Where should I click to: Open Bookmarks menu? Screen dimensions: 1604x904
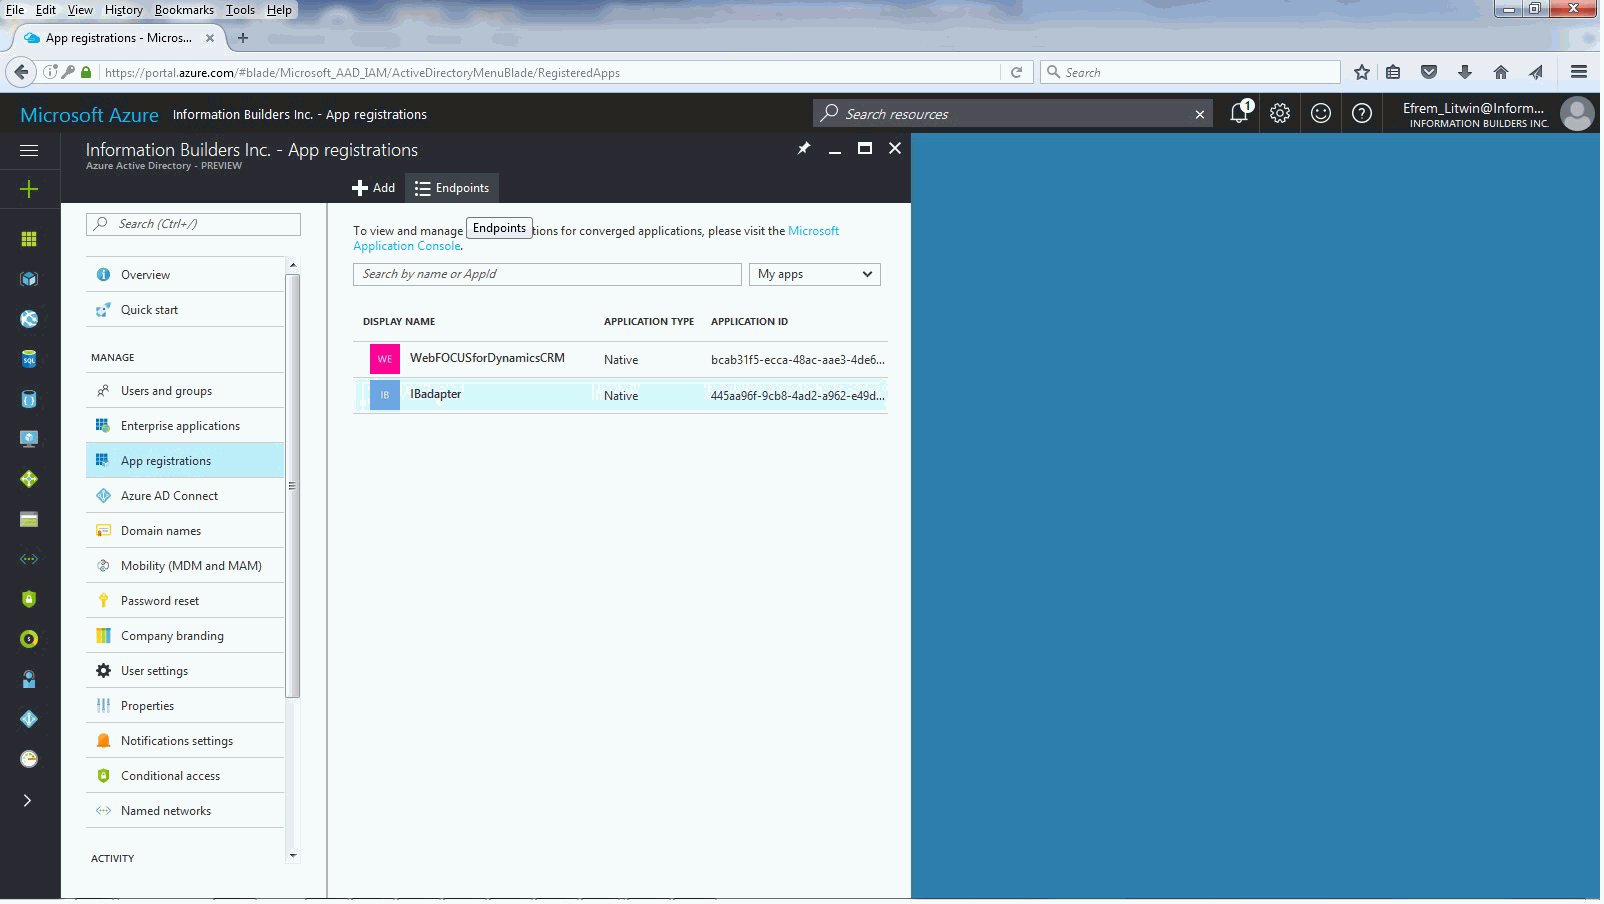click(184, 10)
